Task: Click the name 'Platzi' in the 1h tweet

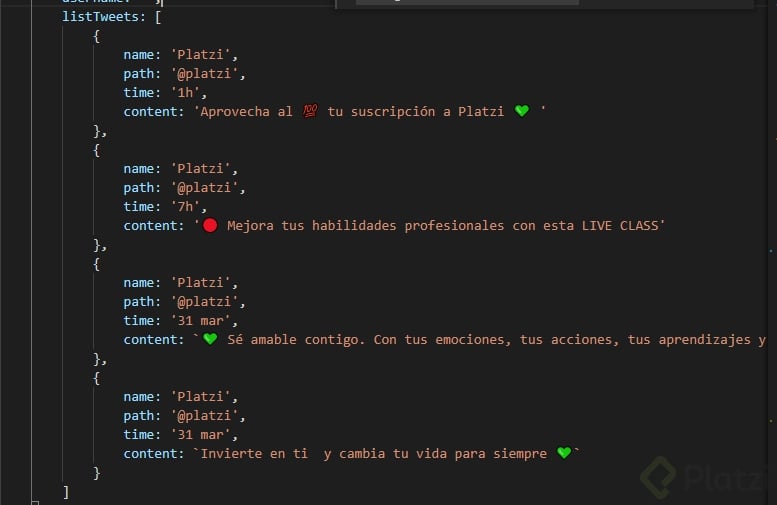Action: (x=200, y=55)
